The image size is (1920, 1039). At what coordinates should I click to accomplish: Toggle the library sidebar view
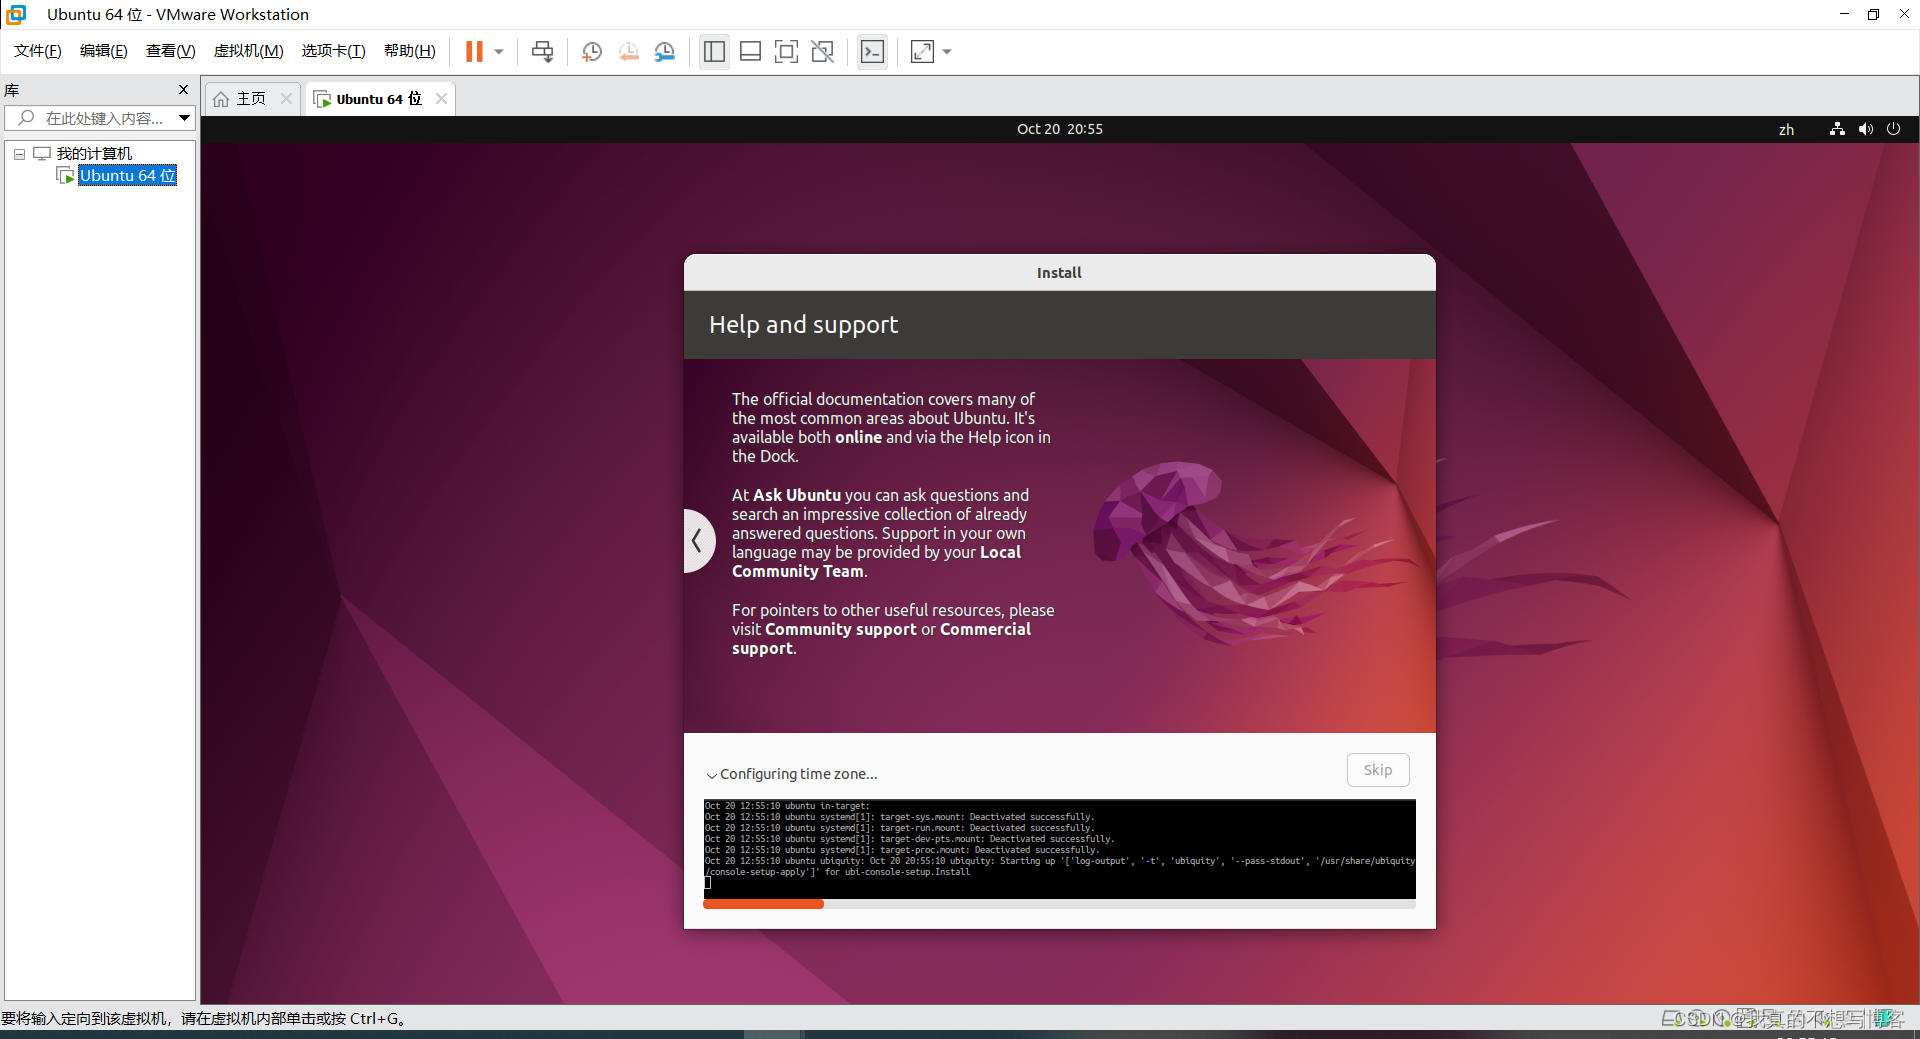[x=714, y=52]
